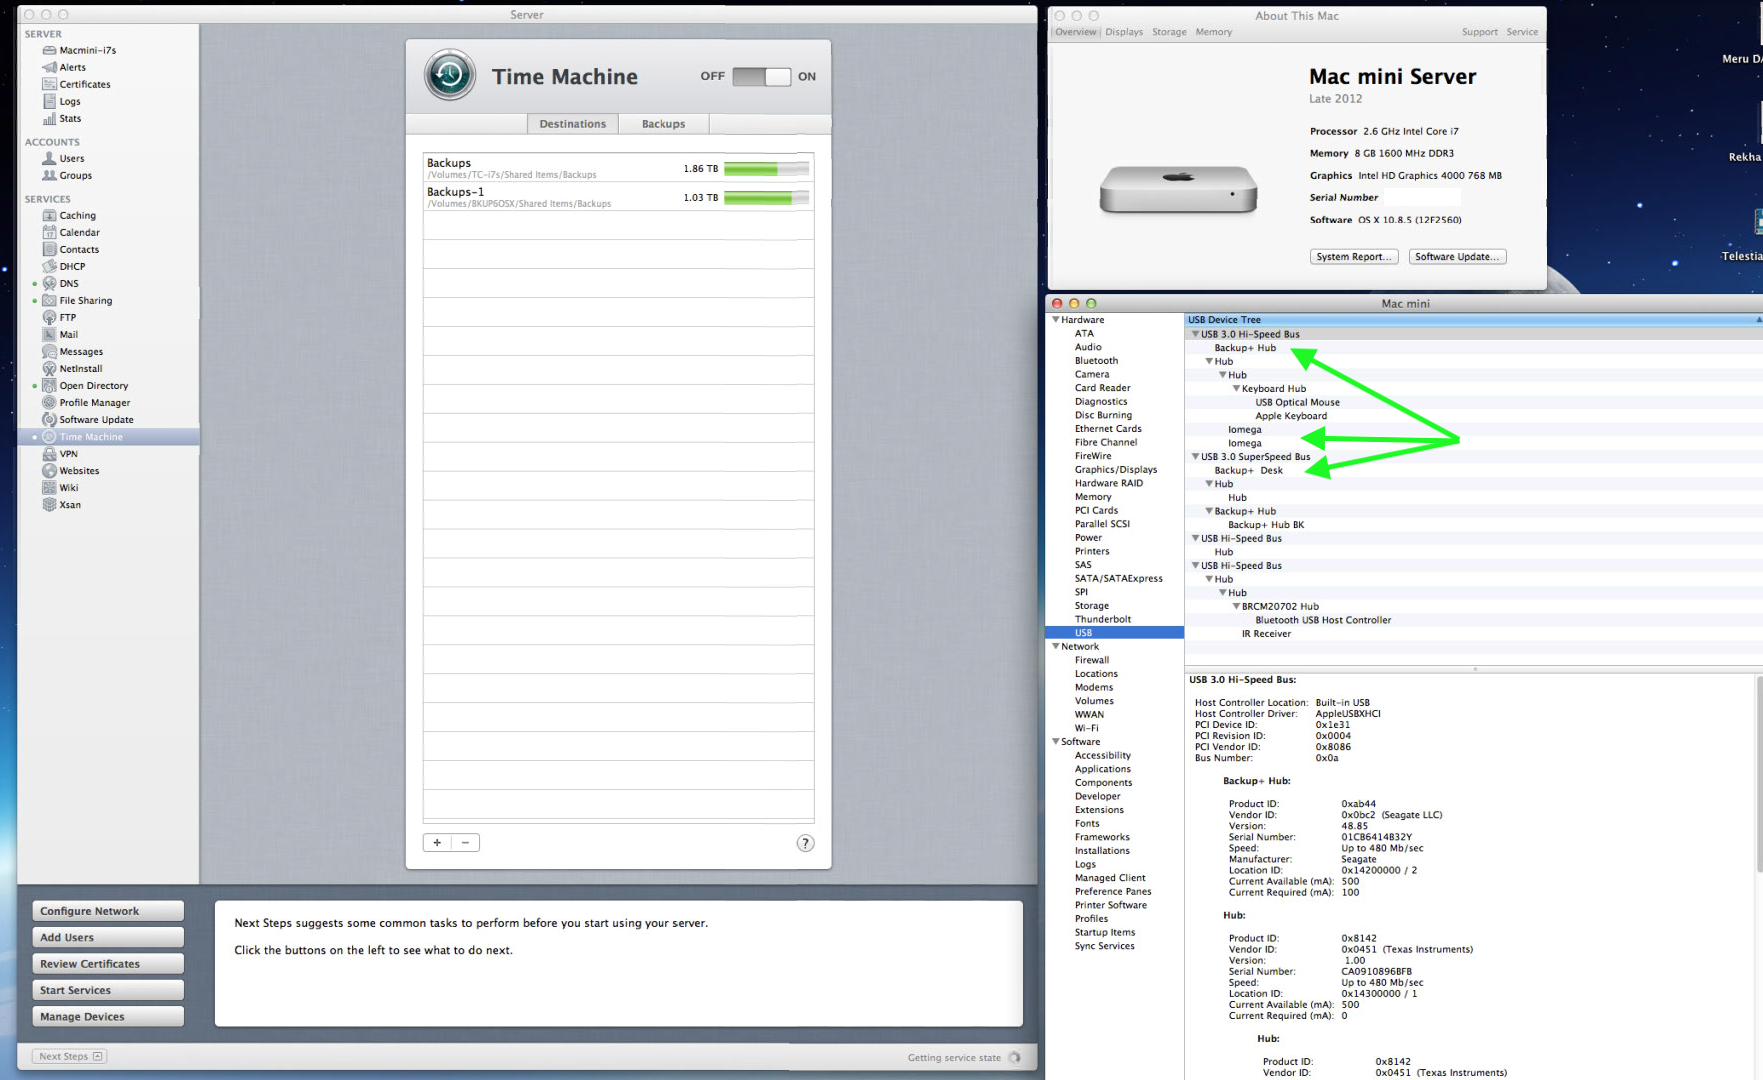Viewport: 1763px width, 1080px height.
Task: Click the Start Services button
Action: 108,990
